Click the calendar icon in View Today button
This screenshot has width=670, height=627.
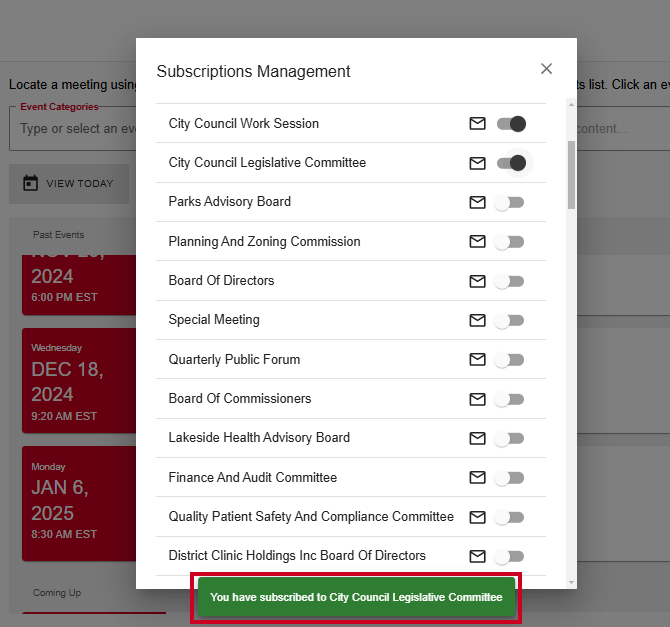tap(30, 183)
